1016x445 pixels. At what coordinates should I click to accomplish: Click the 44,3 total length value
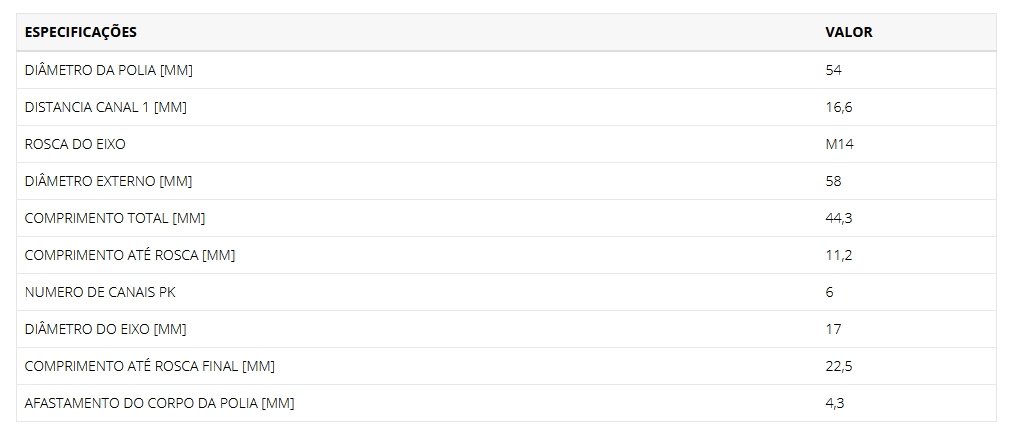838,218
